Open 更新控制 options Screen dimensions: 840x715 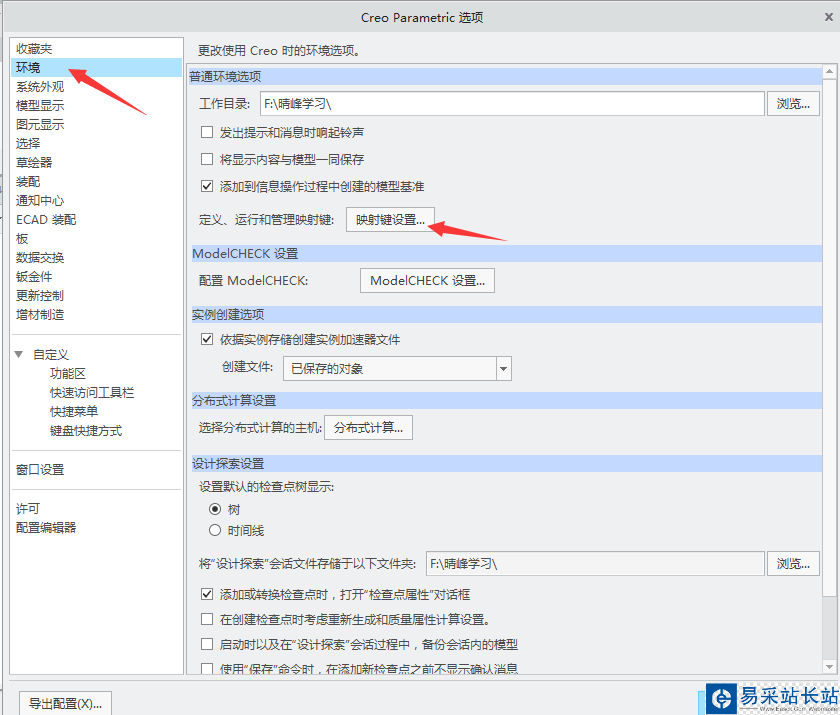tap(40, 296)
